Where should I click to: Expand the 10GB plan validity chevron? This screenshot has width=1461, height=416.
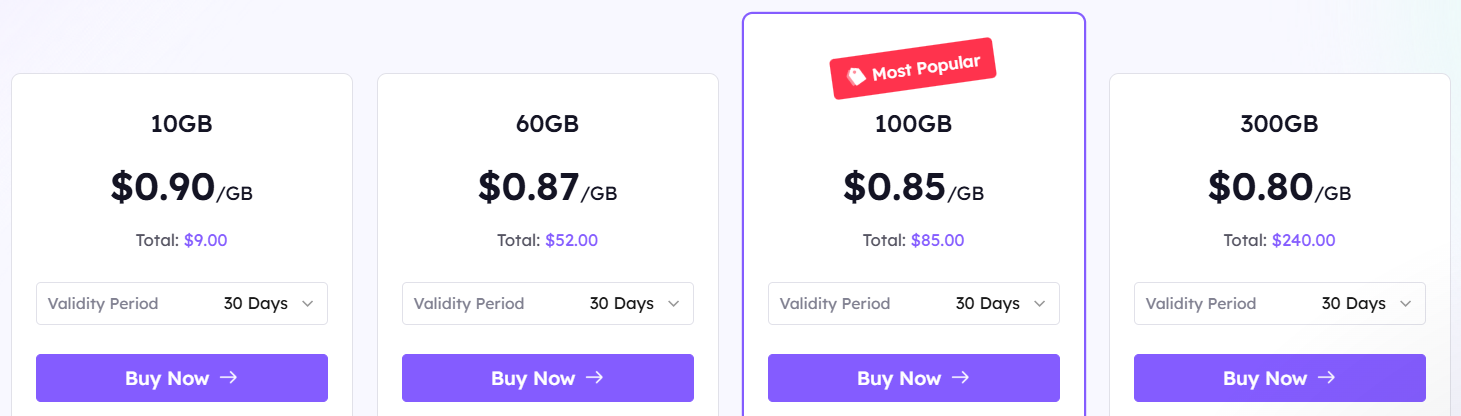pos(308,303)
